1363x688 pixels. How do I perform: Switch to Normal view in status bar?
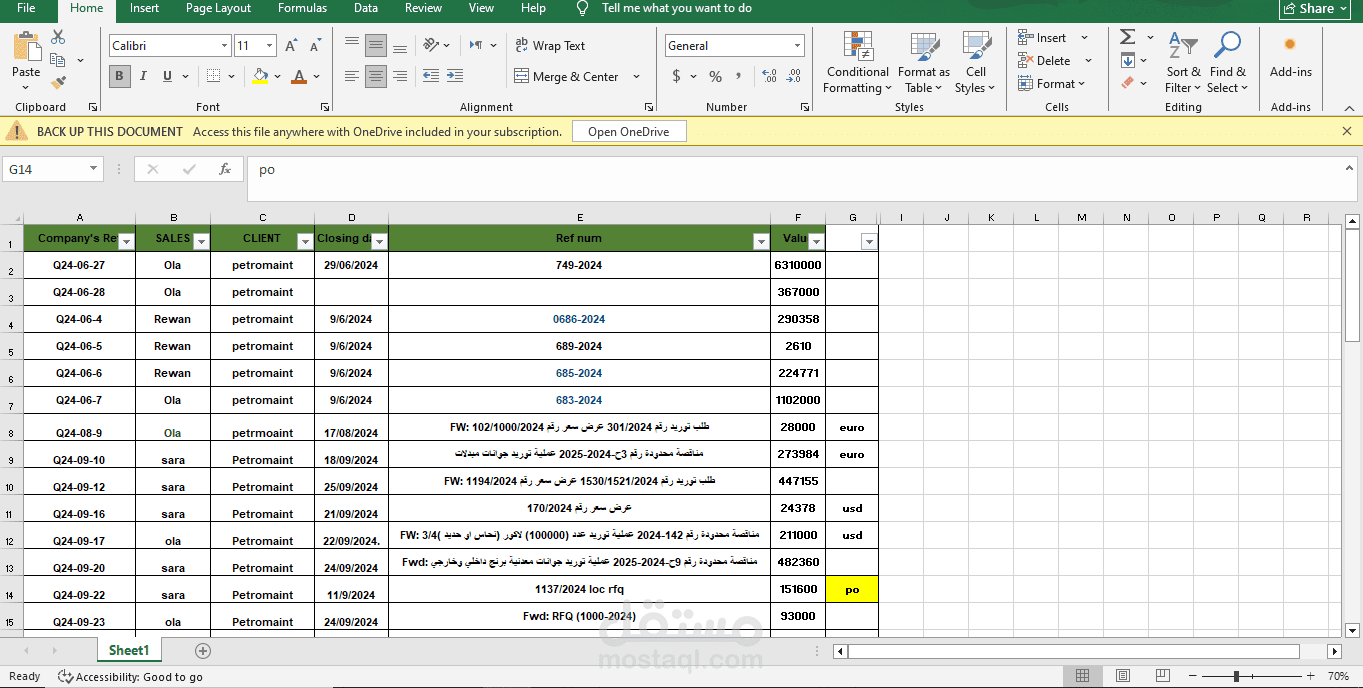[x=1082, y=676]
